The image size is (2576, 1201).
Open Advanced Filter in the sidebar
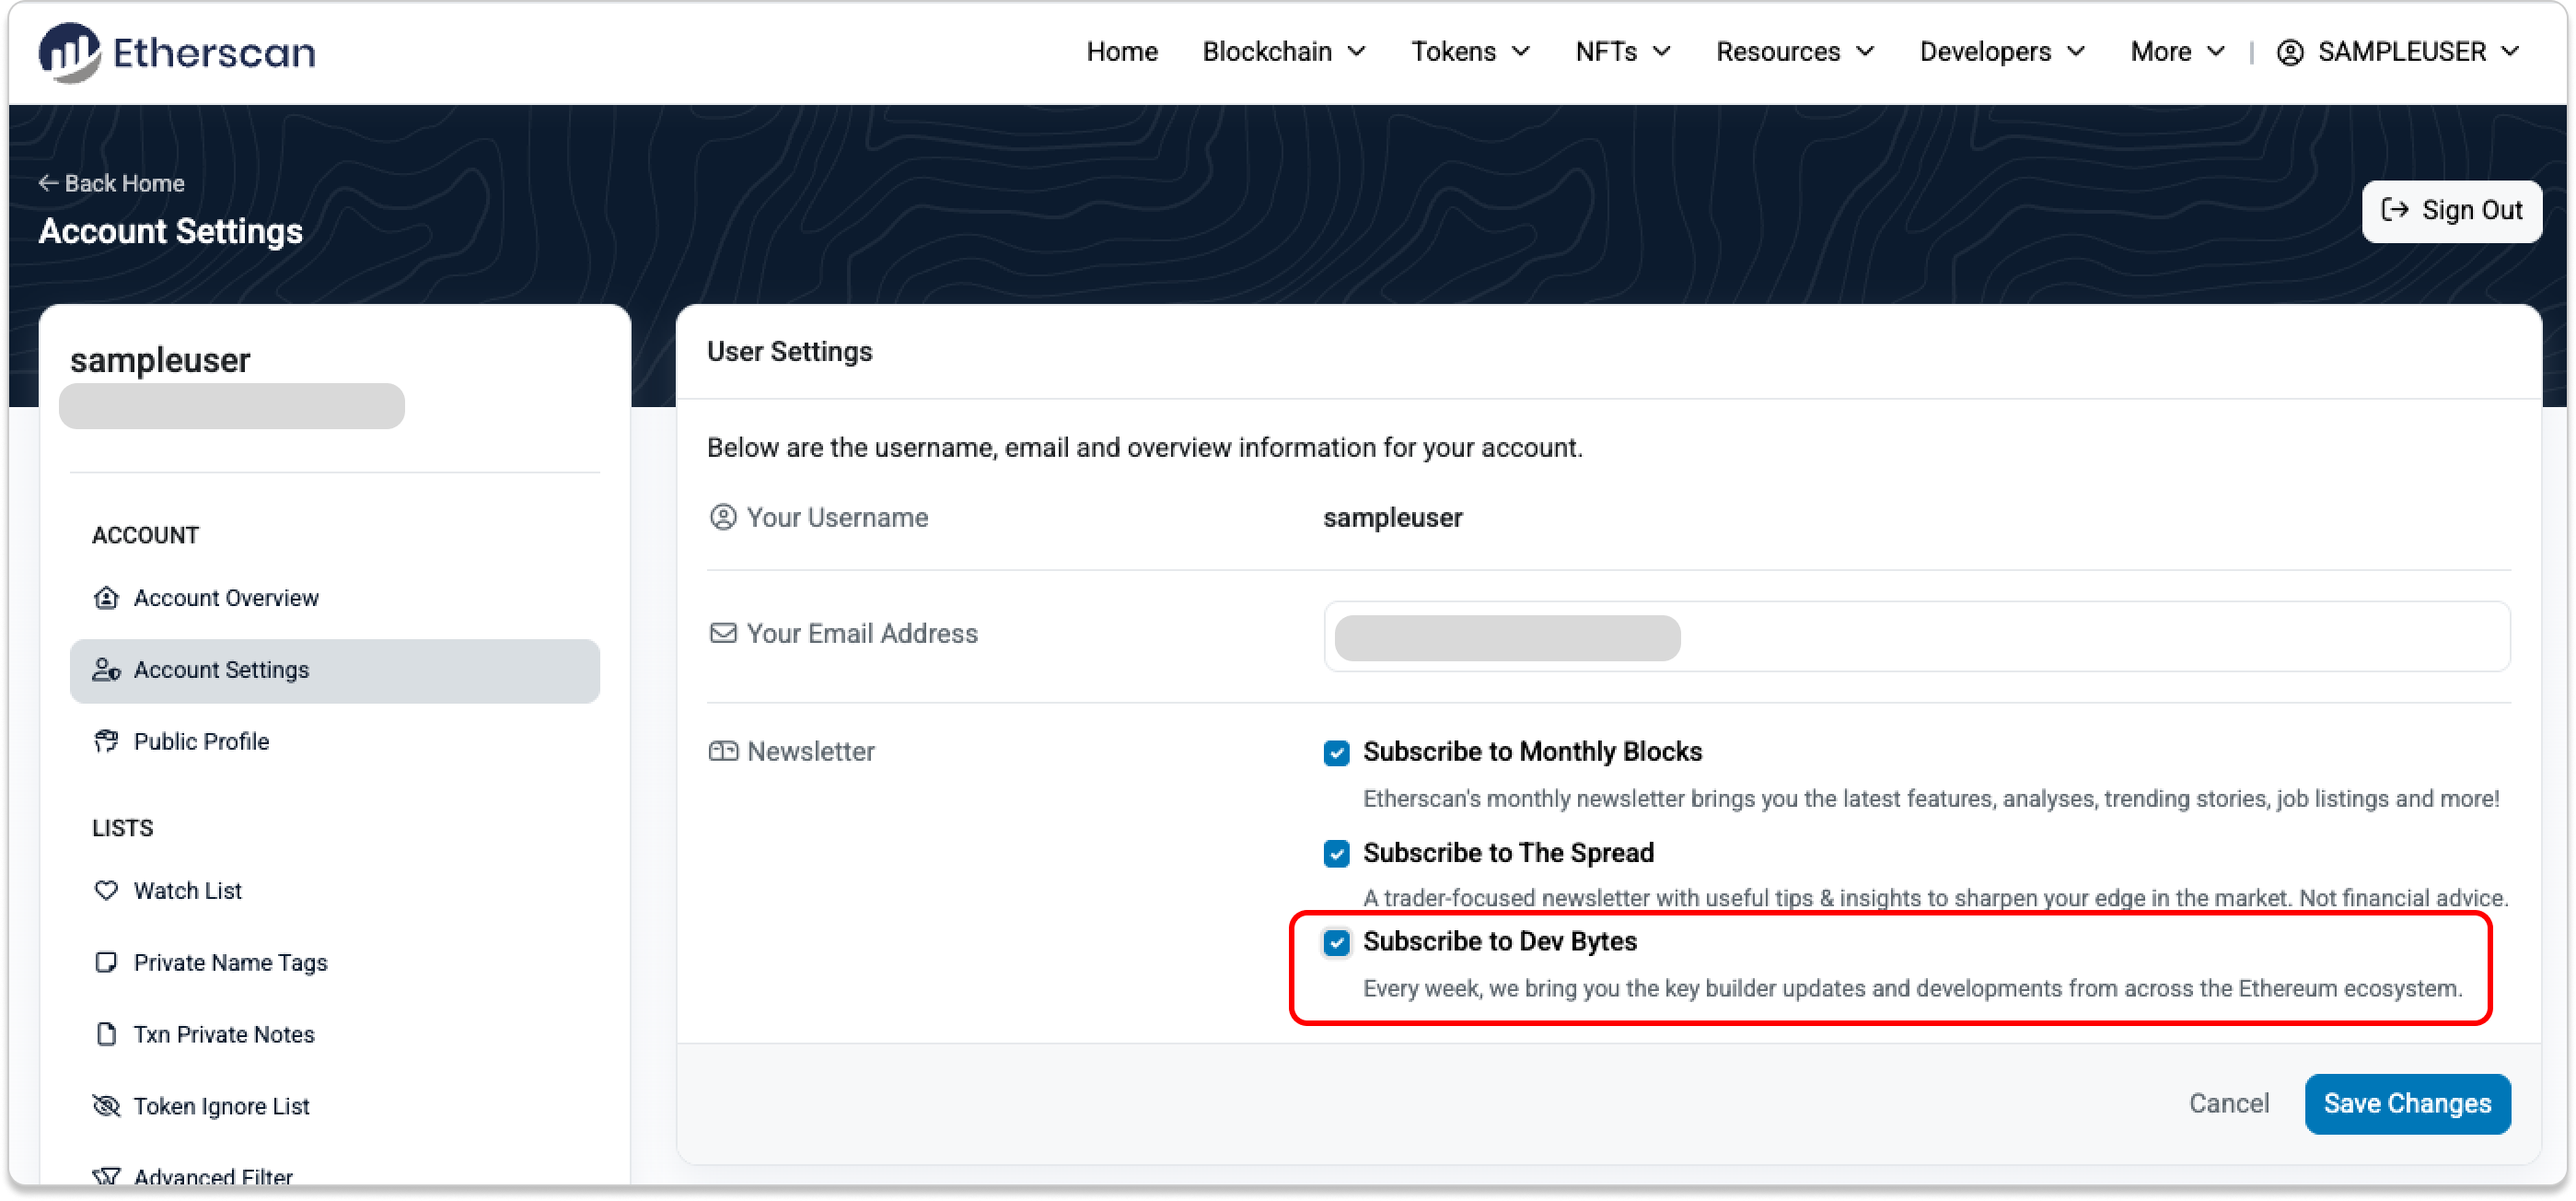[335, 1177]
